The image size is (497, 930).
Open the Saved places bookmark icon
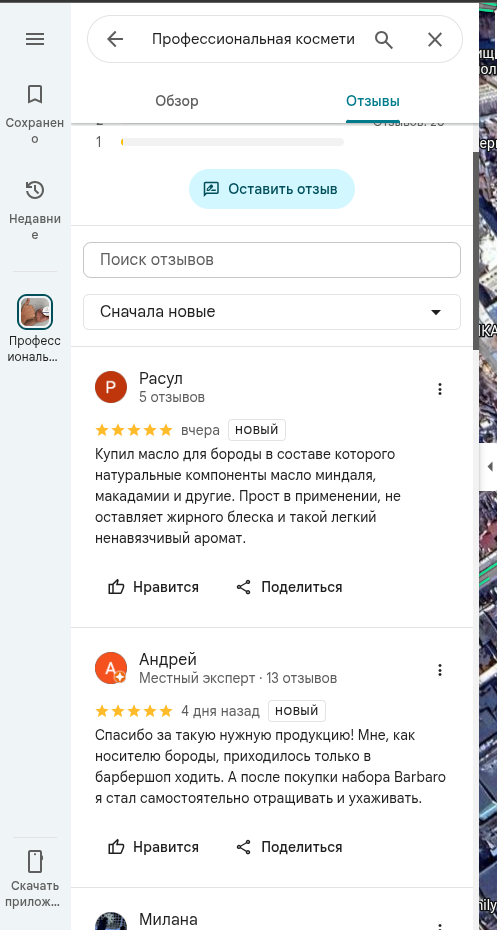point(35,94)
